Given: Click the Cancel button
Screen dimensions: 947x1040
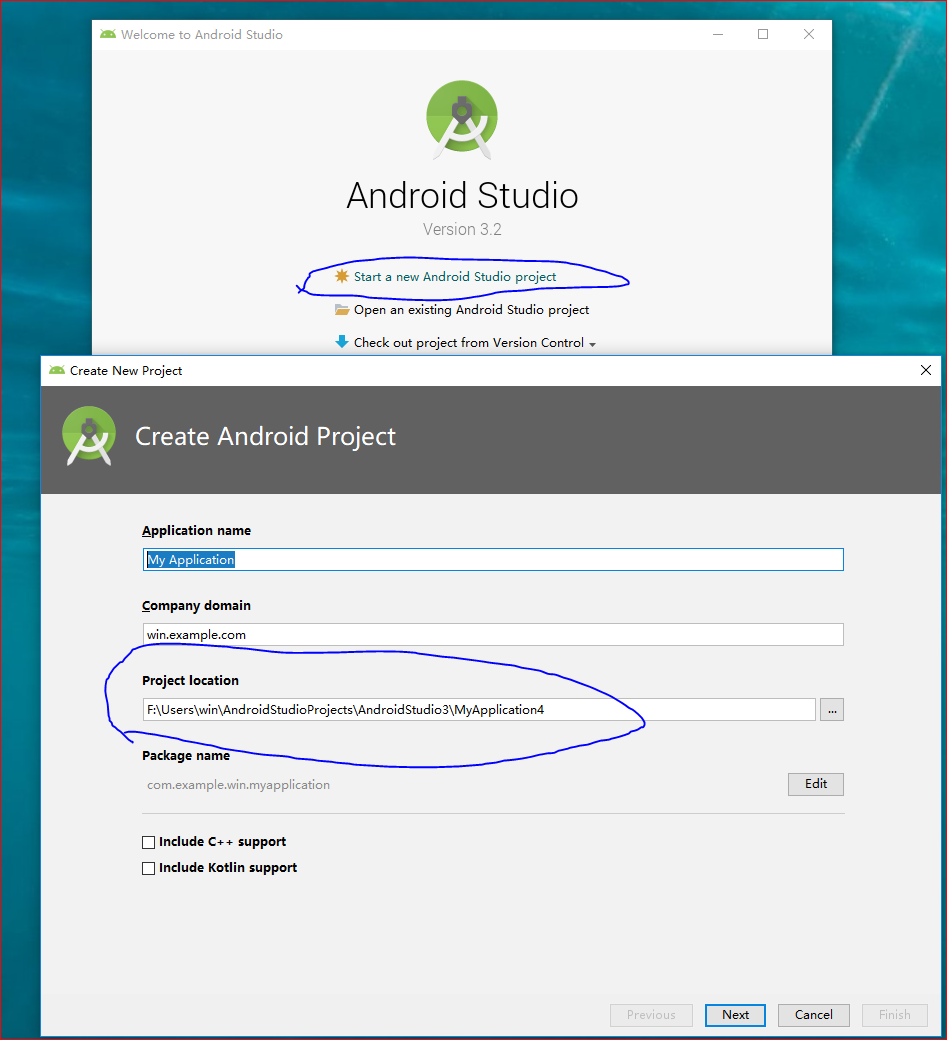Looking at the screenshot, I should pos(813,1014).
